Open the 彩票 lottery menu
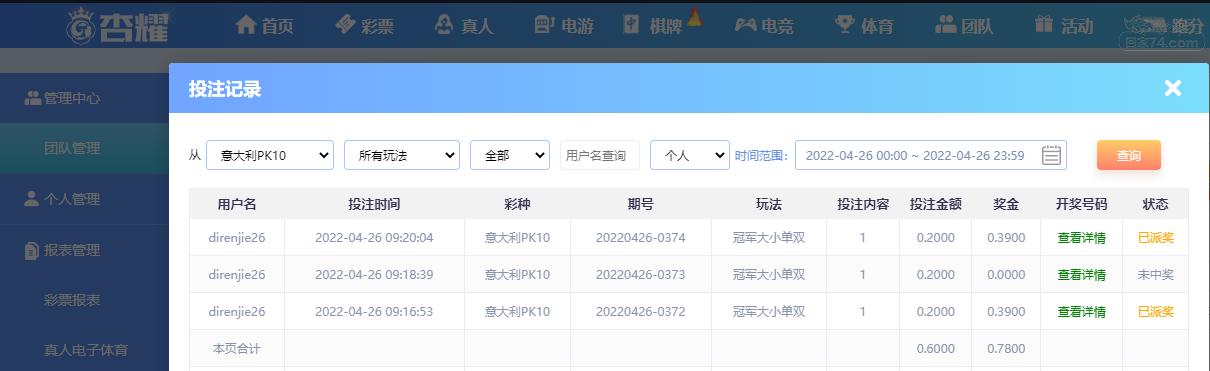The height and width of the screenshot is (371, 1210). pos(364,26)
